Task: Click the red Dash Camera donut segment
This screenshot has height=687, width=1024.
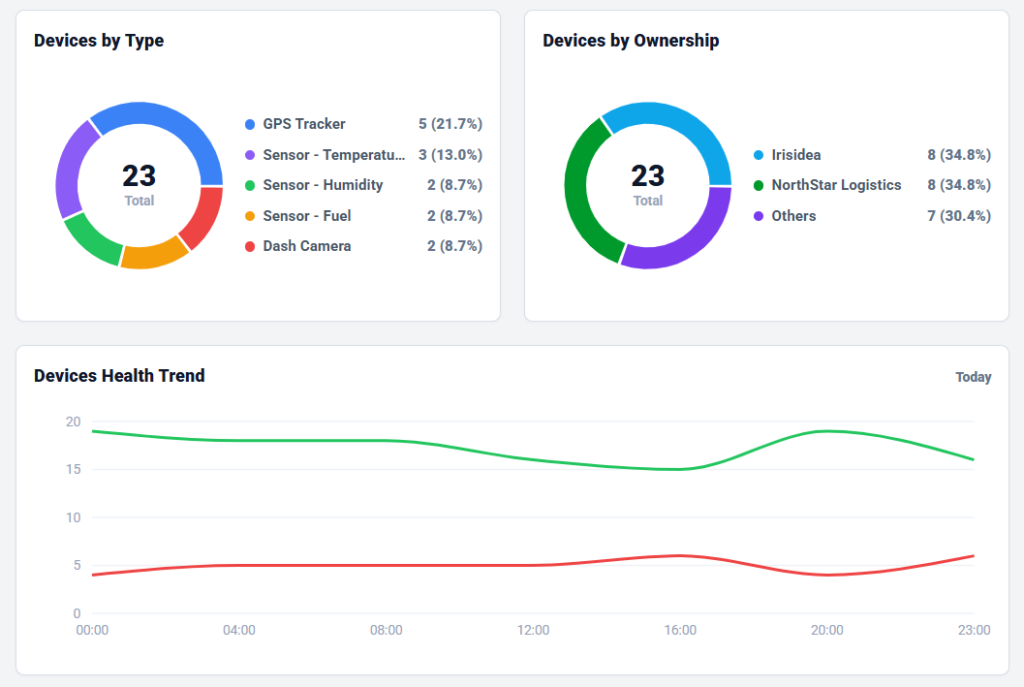Action: point(206,219)
